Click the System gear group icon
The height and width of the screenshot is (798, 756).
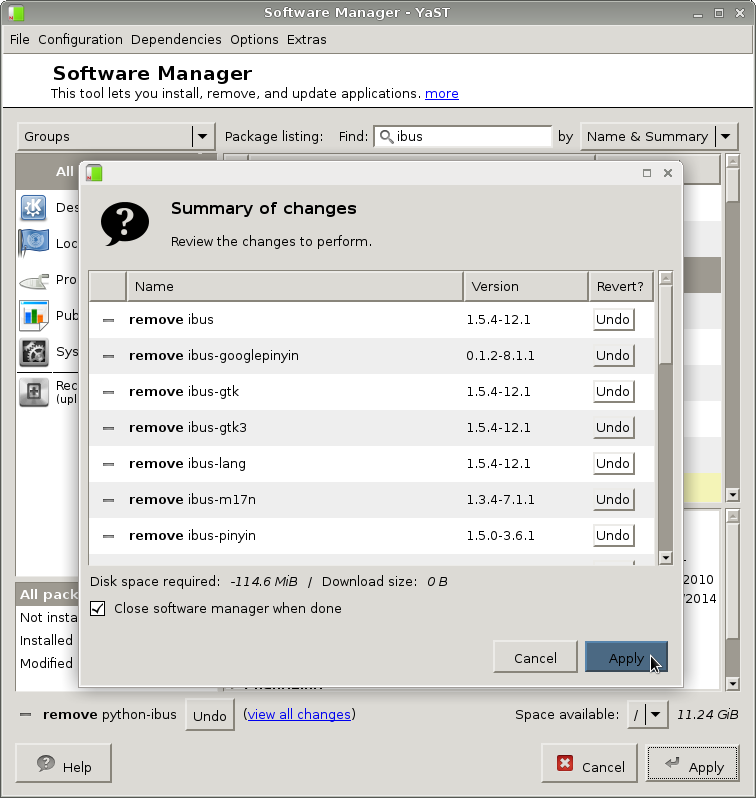[34, 352]
